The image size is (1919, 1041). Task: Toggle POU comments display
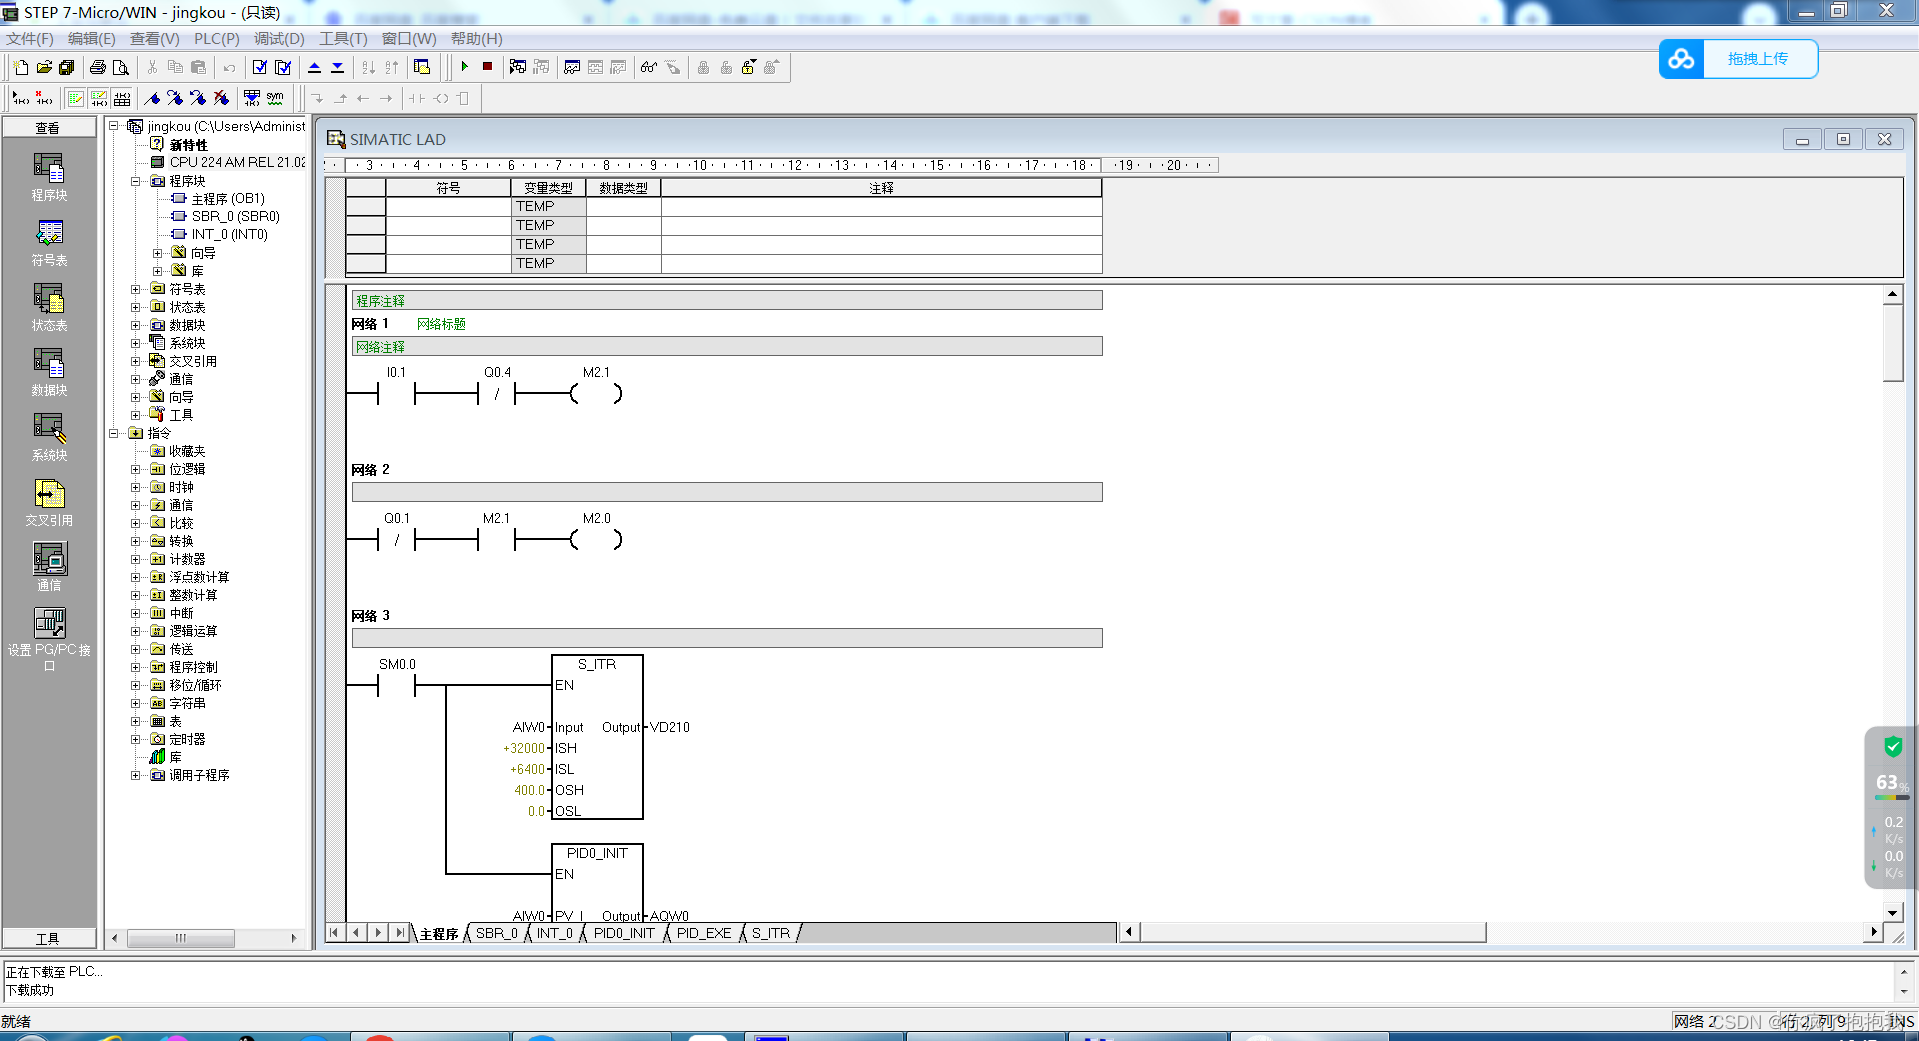[75, 98]
